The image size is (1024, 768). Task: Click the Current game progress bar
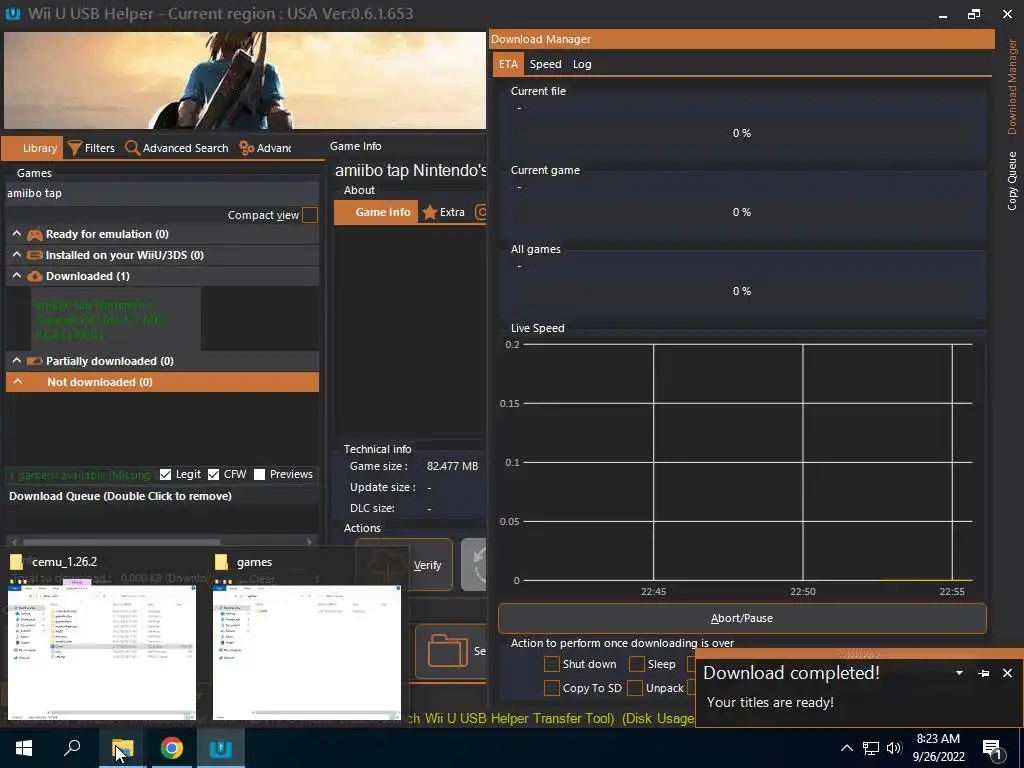pos(742,212)
